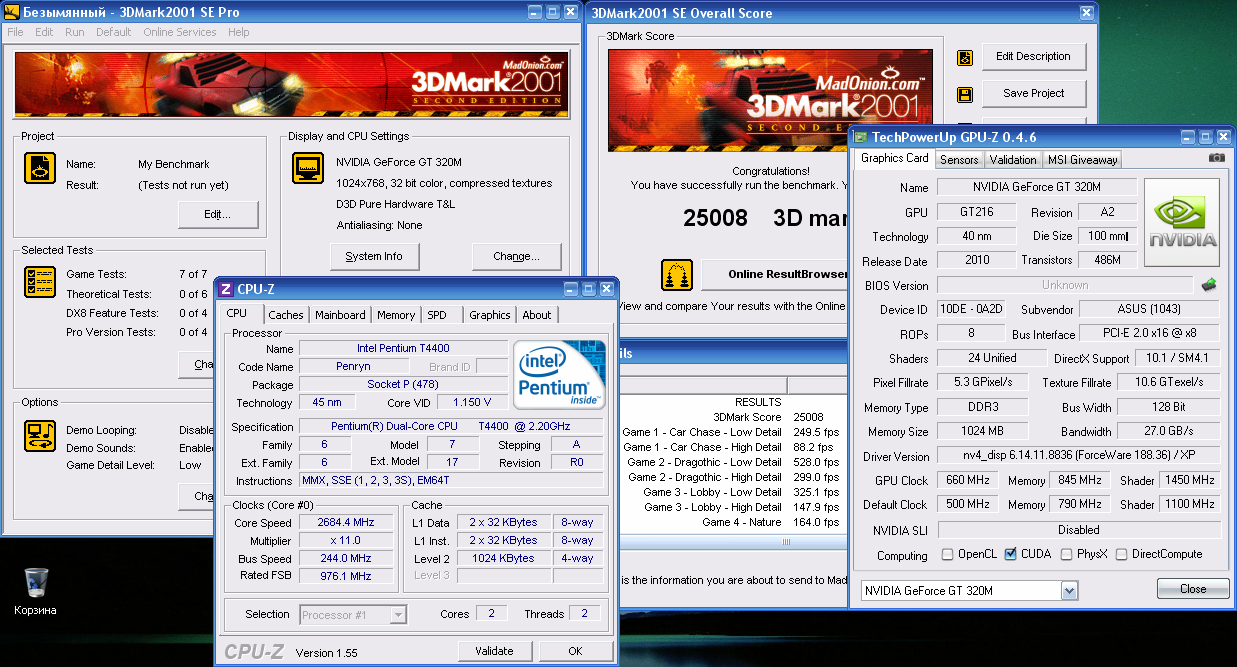The image size is (1237, 667).
Task: Click the Specification field in CPU-Z
Action: [451, 426]
